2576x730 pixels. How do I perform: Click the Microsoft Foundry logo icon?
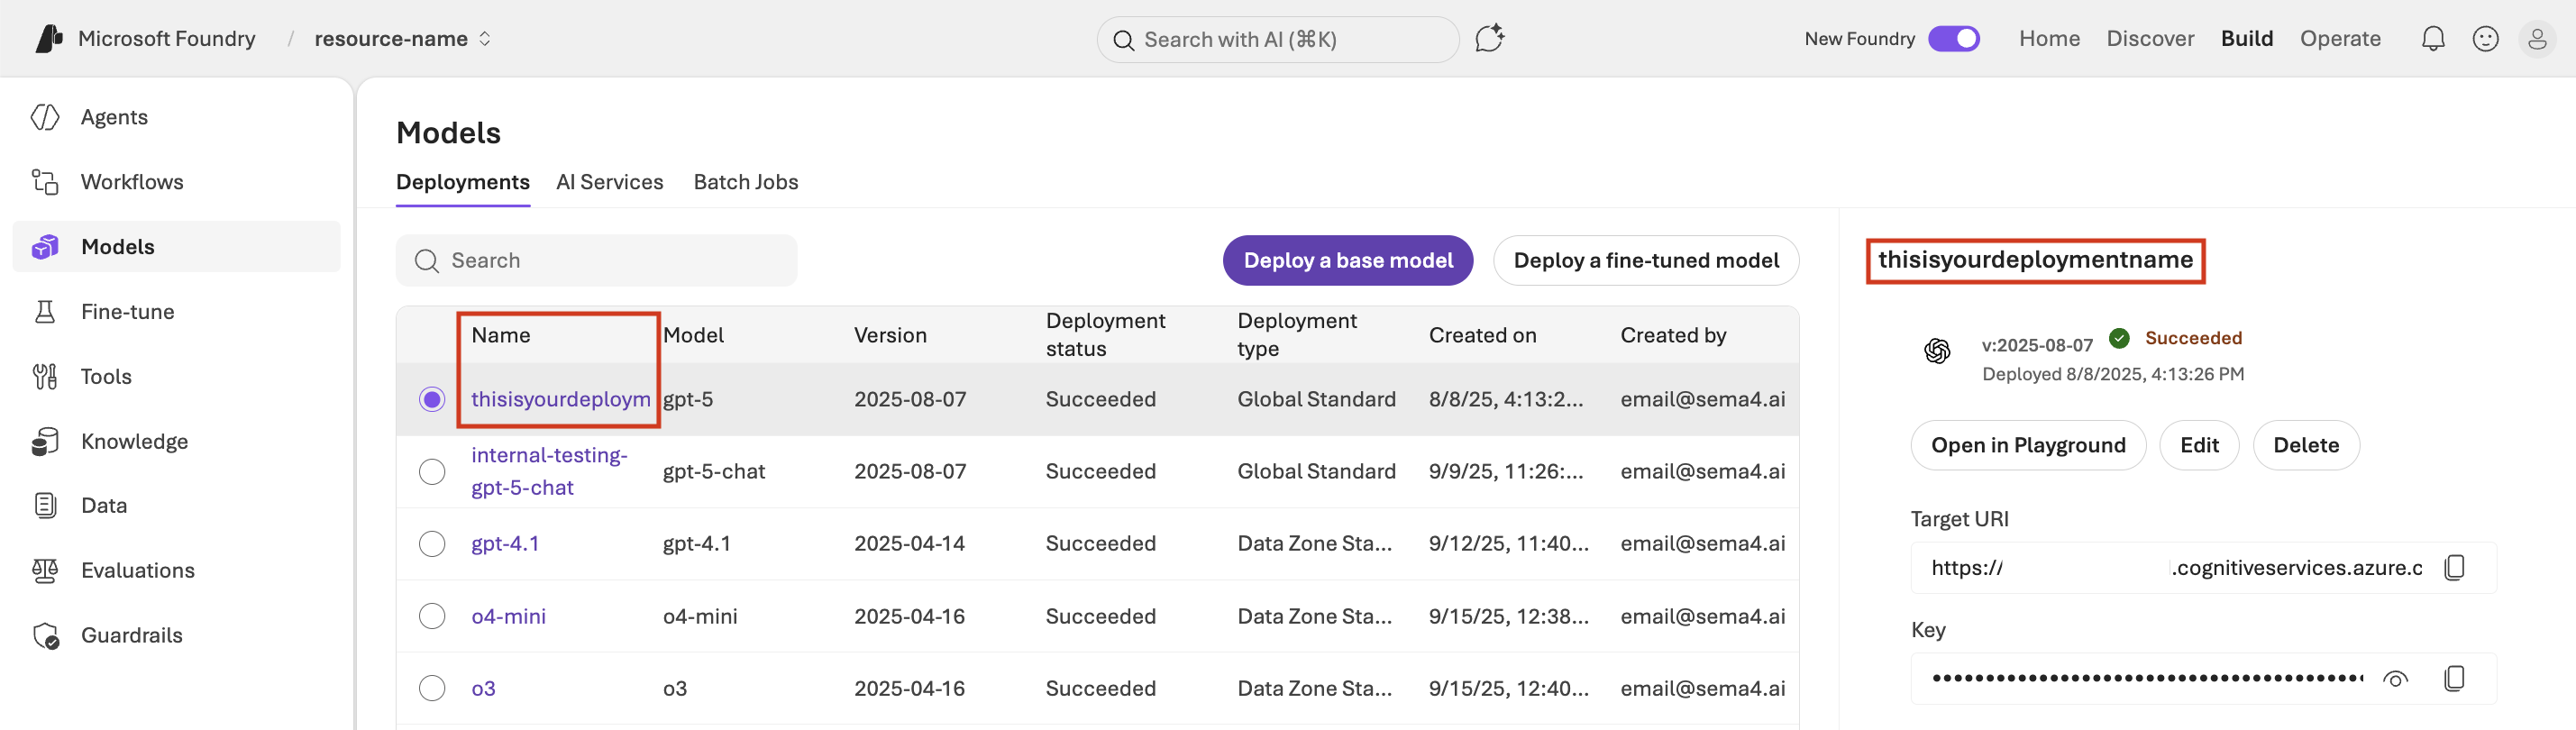(x=49, y=38)
